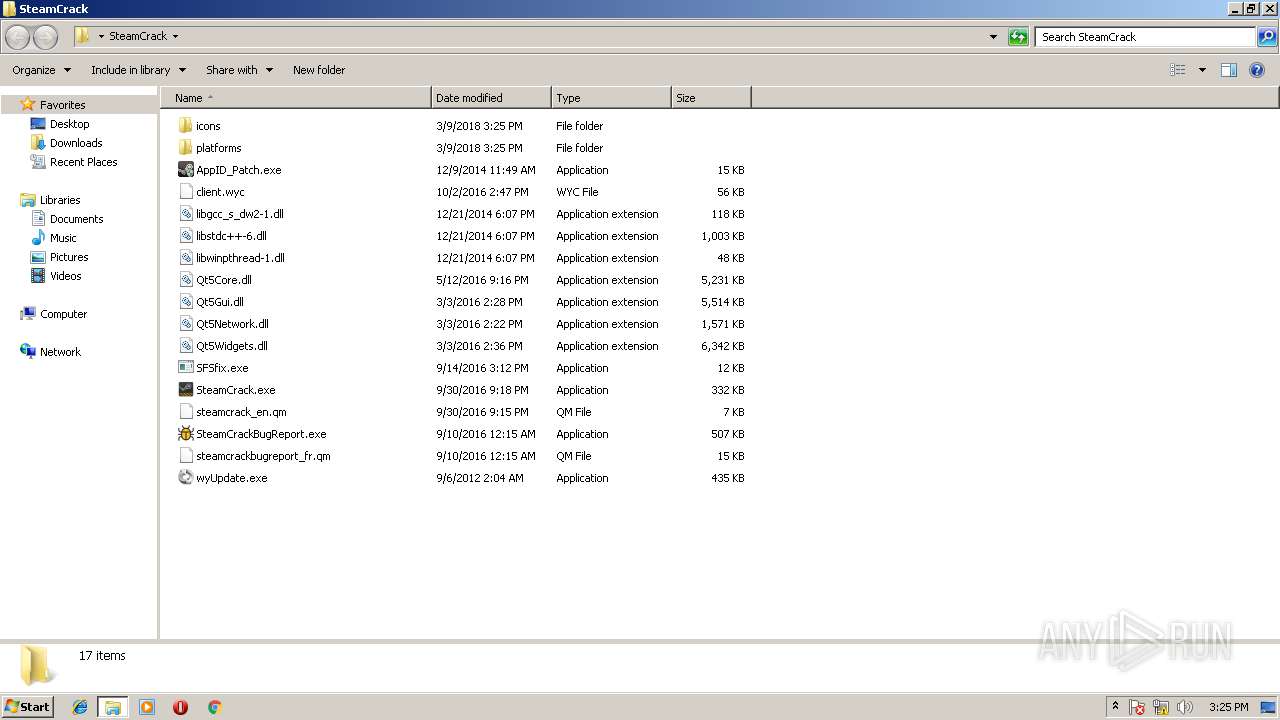Sort by the Size column header
The image size is (1280, 720).
[711, 98]
